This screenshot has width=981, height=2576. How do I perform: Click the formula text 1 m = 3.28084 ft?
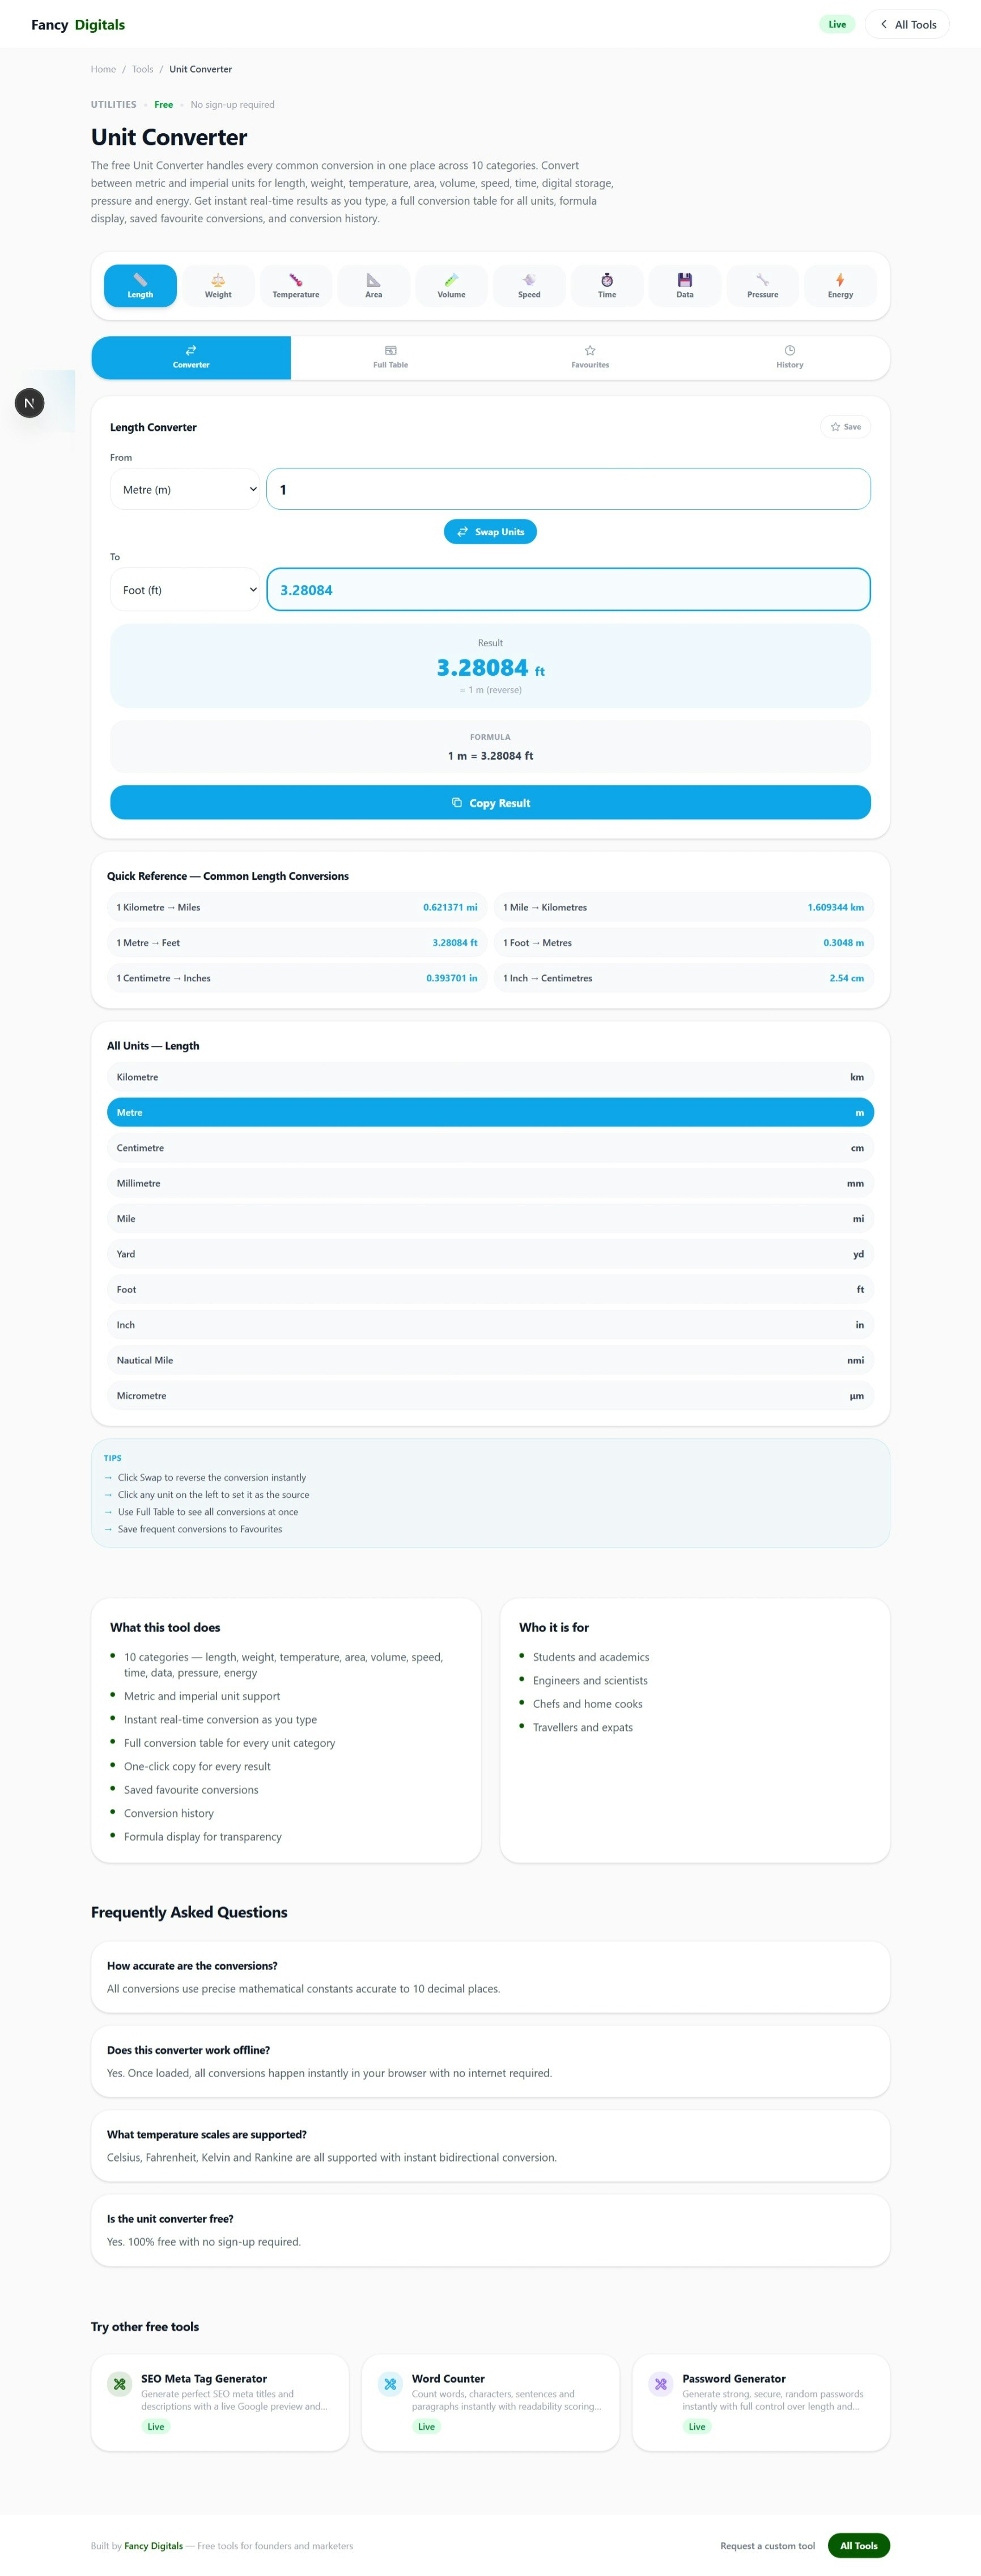490,756
